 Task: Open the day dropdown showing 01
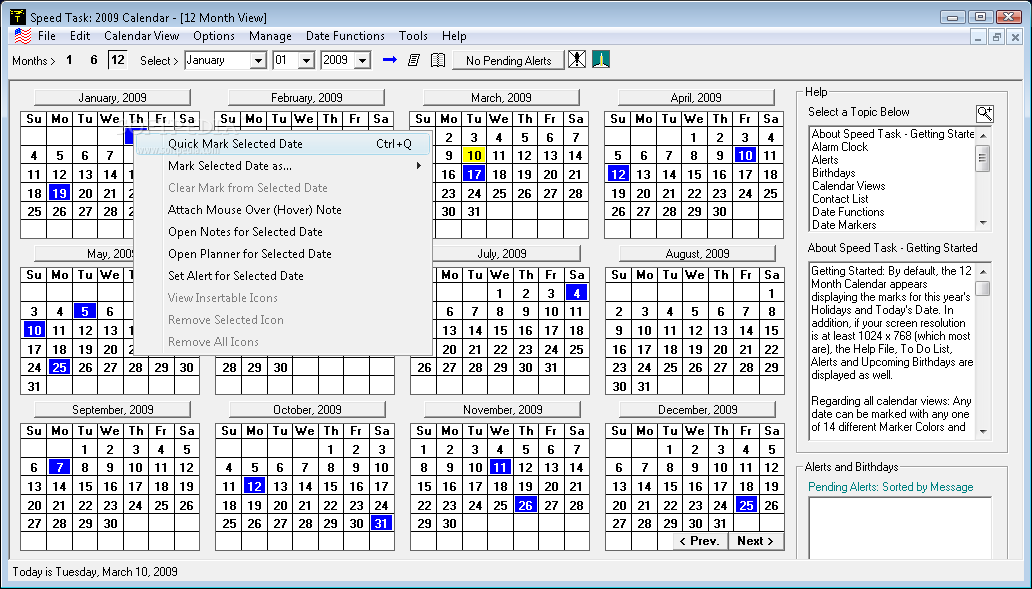pyautogui.click(x=307, y=61)
